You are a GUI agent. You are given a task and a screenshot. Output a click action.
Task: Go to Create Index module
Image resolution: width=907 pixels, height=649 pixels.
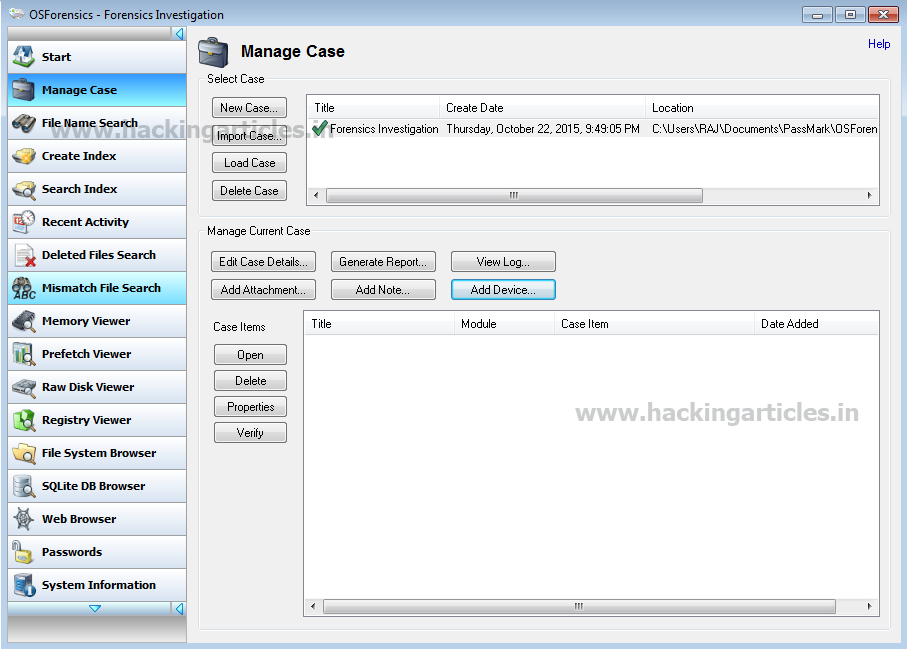[97, 156]
